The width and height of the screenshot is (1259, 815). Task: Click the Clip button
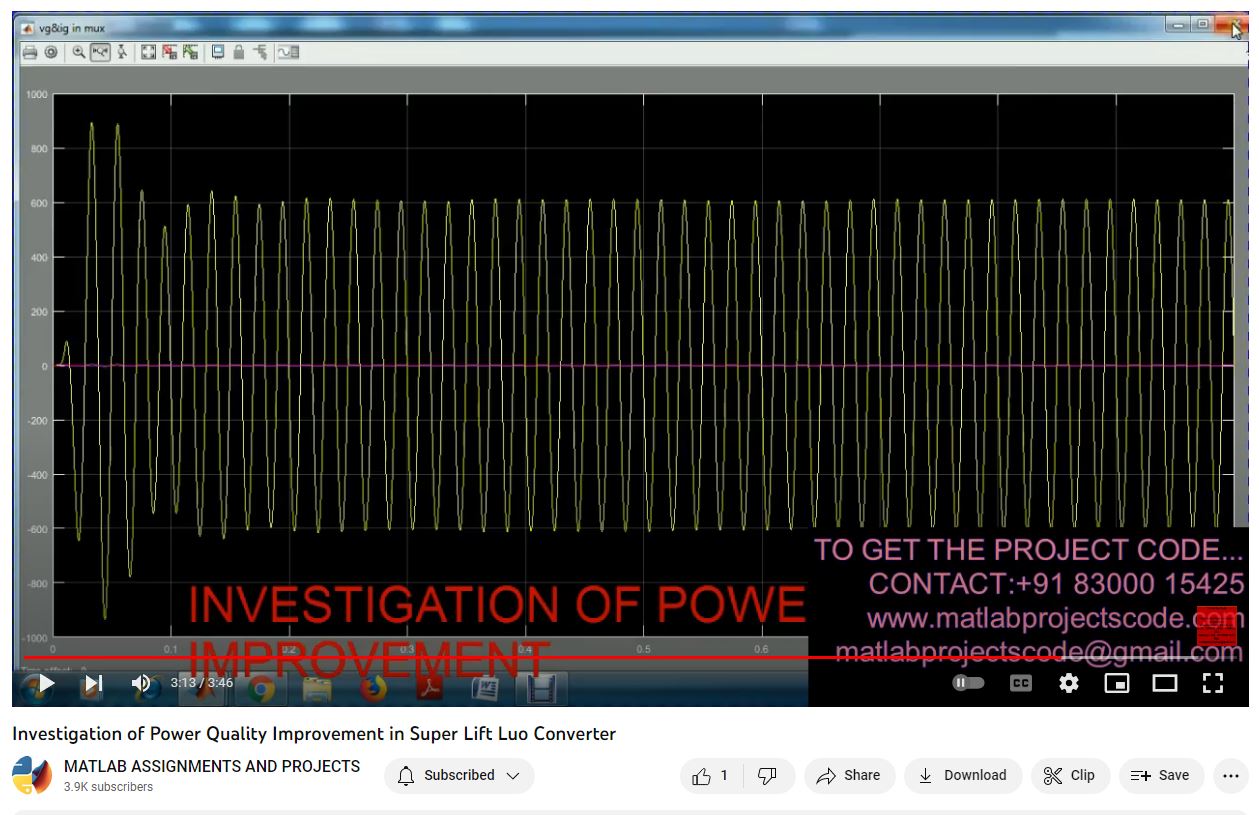pos(1070,776)
